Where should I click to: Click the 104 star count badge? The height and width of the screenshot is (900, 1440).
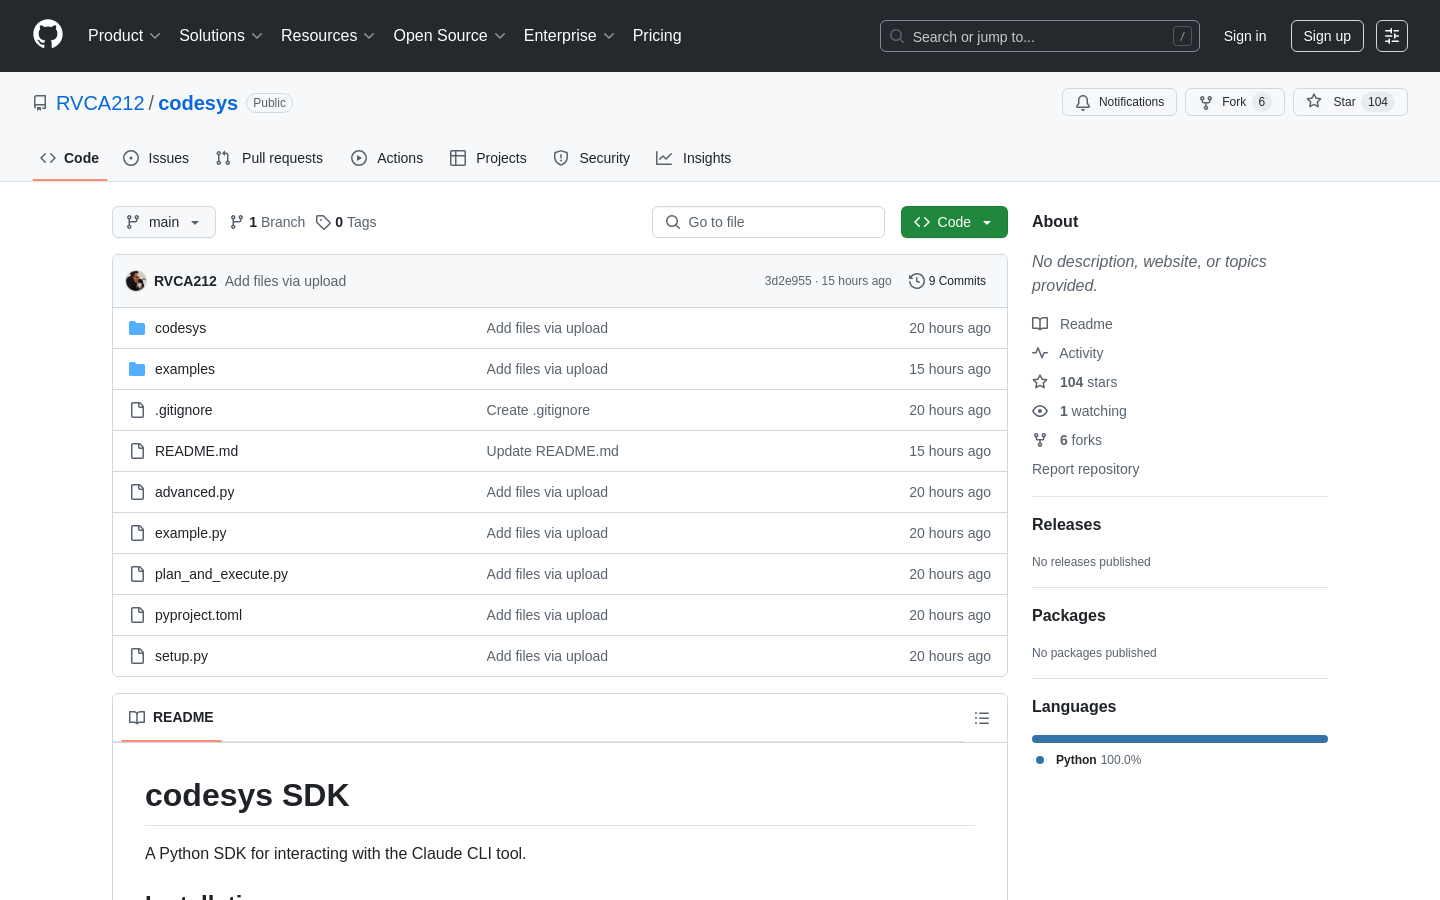click(x=1378, y=102)
